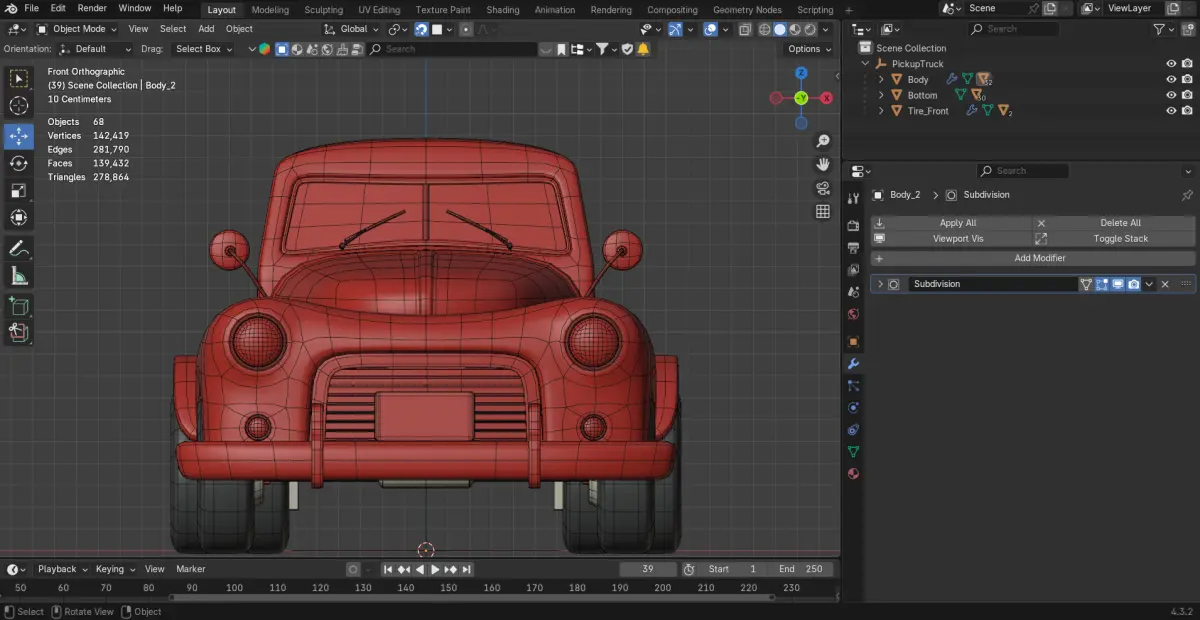Hide the Tire_Front object in viewport
1200x620 pixels.
1171,111
